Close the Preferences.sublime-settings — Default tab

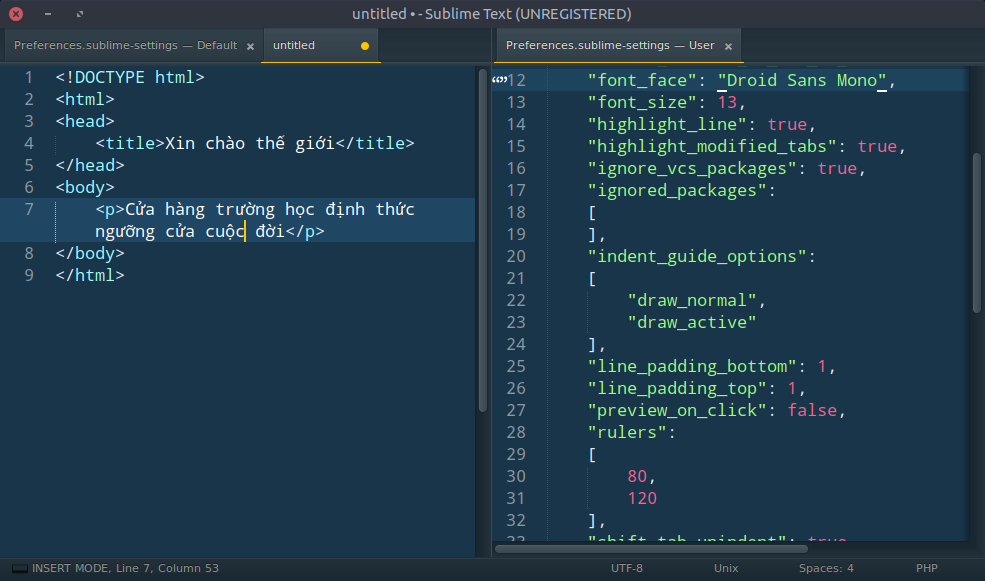(250, 46)
